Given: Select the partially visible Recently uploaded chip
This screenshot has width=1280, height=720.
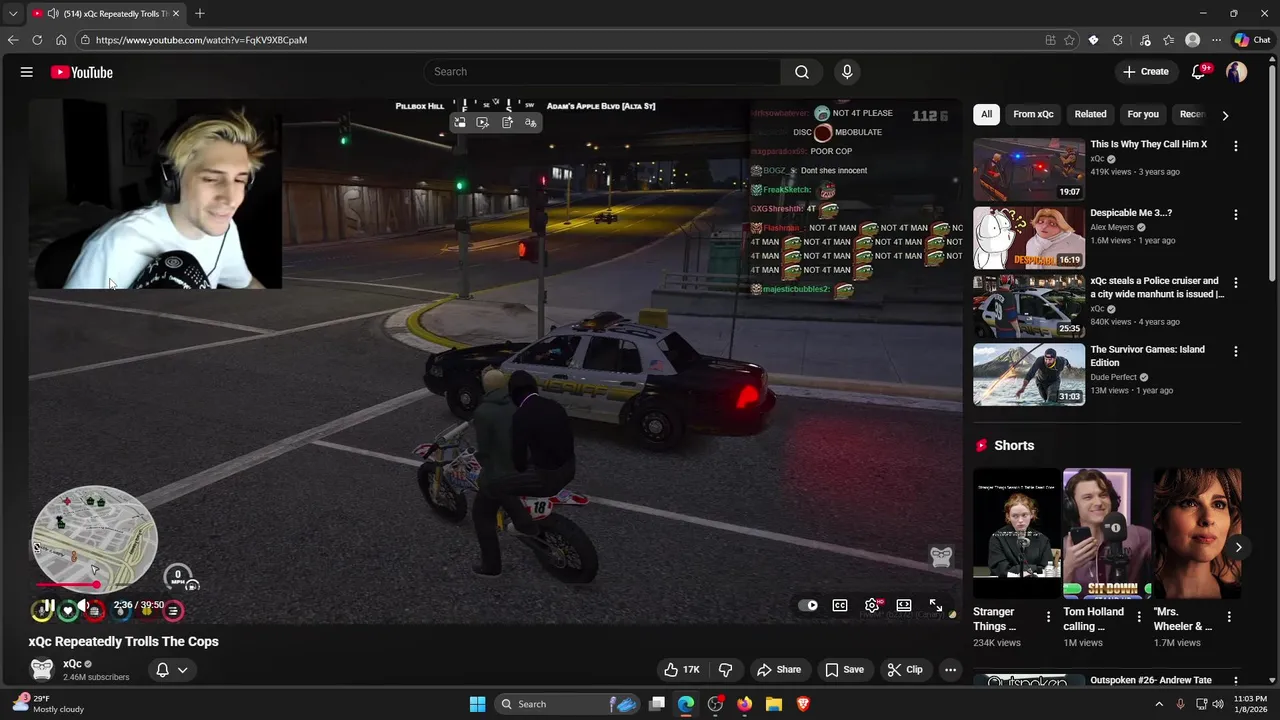Looking at the screenshot, I should pyautogui.click(x=1191, y=114).
